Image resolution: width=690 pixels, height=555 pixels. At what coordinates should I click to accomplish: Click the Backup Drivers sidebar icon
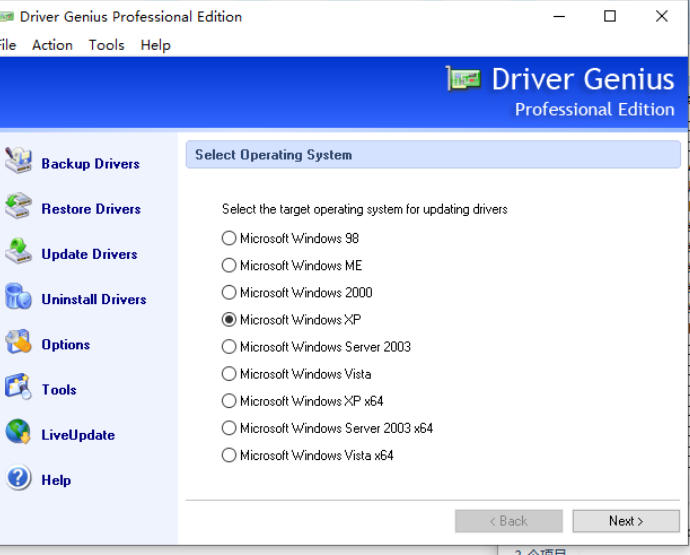[x=18, y=162]
